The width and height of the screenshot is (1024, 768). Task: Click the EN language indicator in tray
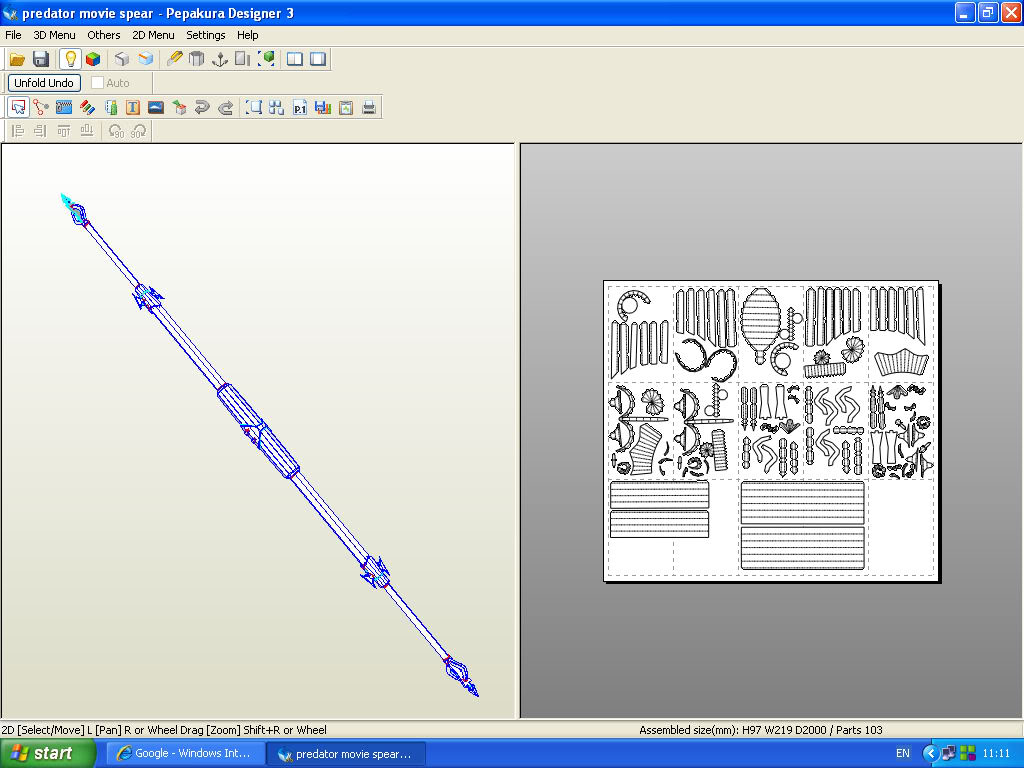pyautogui.click(x=903, y=753)
